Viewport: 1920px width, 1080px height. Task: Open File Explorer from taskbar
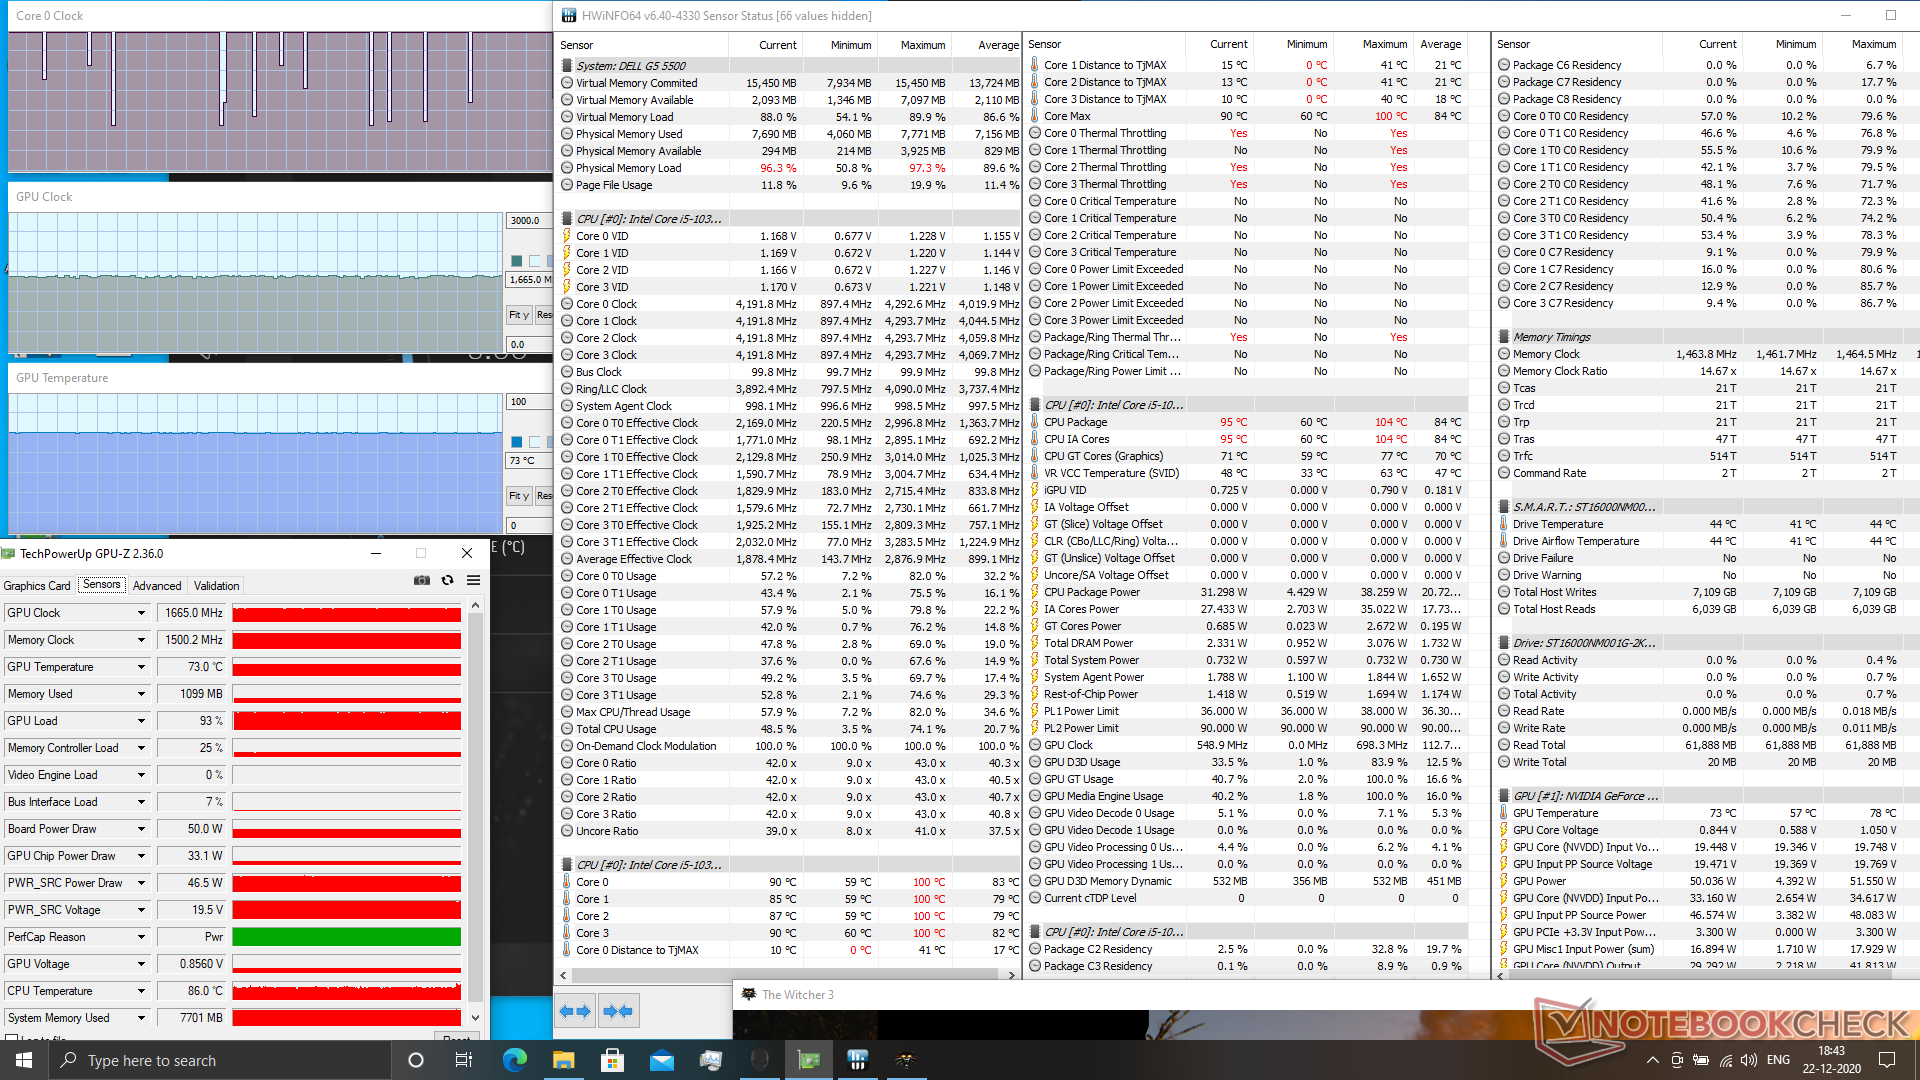click(x=563, y=1060)
